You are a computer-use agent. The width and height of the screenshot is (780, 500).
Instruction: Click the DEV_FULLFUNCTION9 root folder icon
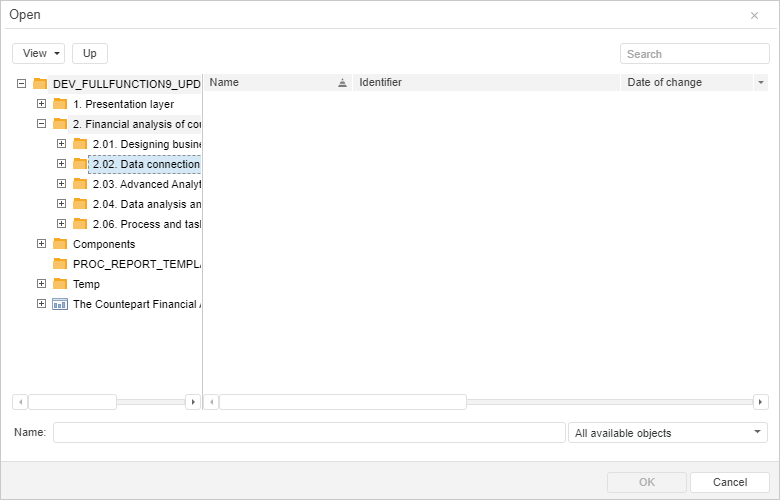40,84
